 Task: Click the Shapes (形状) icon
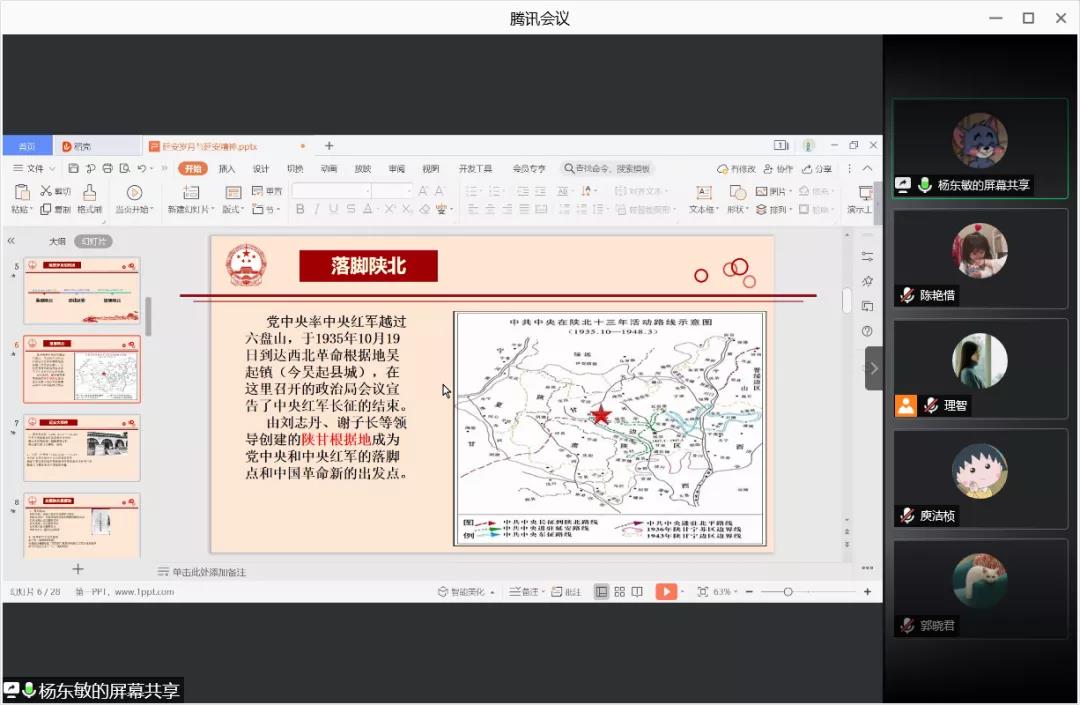pyautogui.click(x=736, y=193)
